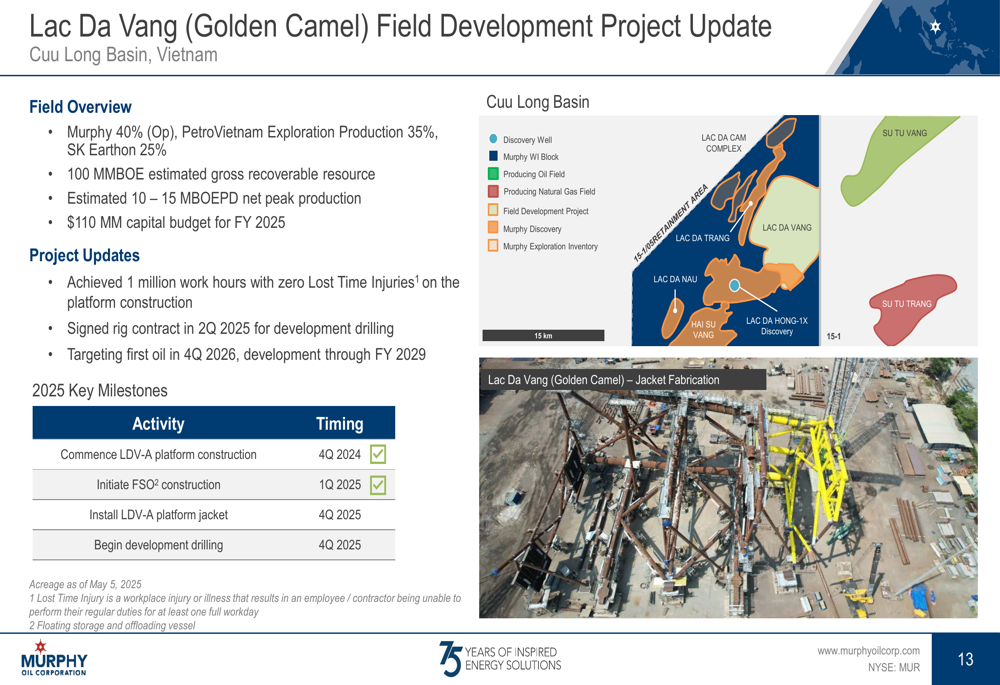Viewport: 1000px width, 685px height.
Task: Click the LAC DA CAM COMPLEX map label
Action: click(x=724, y=143)
